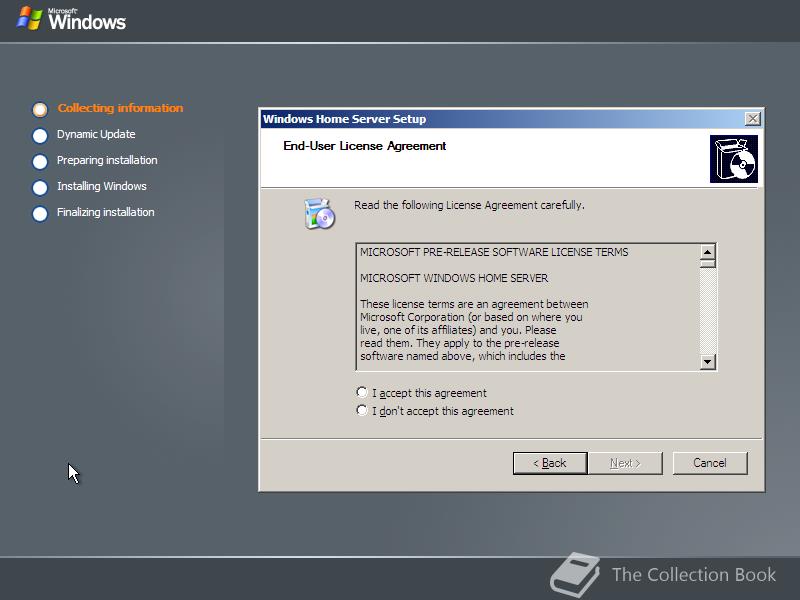Viewport: 800px width, 600px height.
Task: Click the Preparing installation step bullet
Action: [40, 161]
